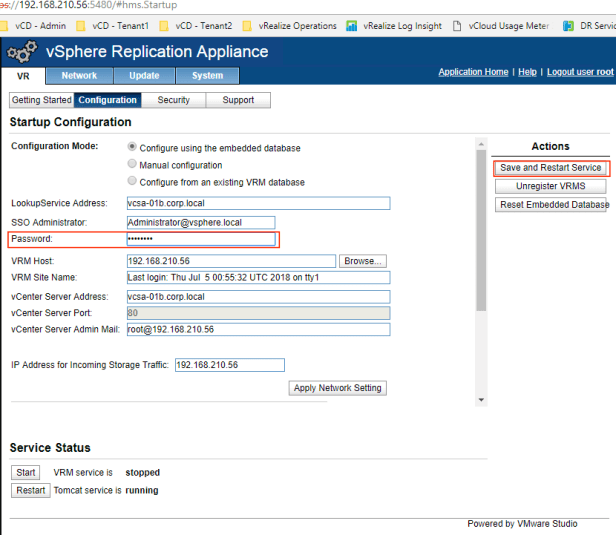Open the System tab
This screenshot has height=535, width=616.
pyautogui.click(x=207, y=76)
